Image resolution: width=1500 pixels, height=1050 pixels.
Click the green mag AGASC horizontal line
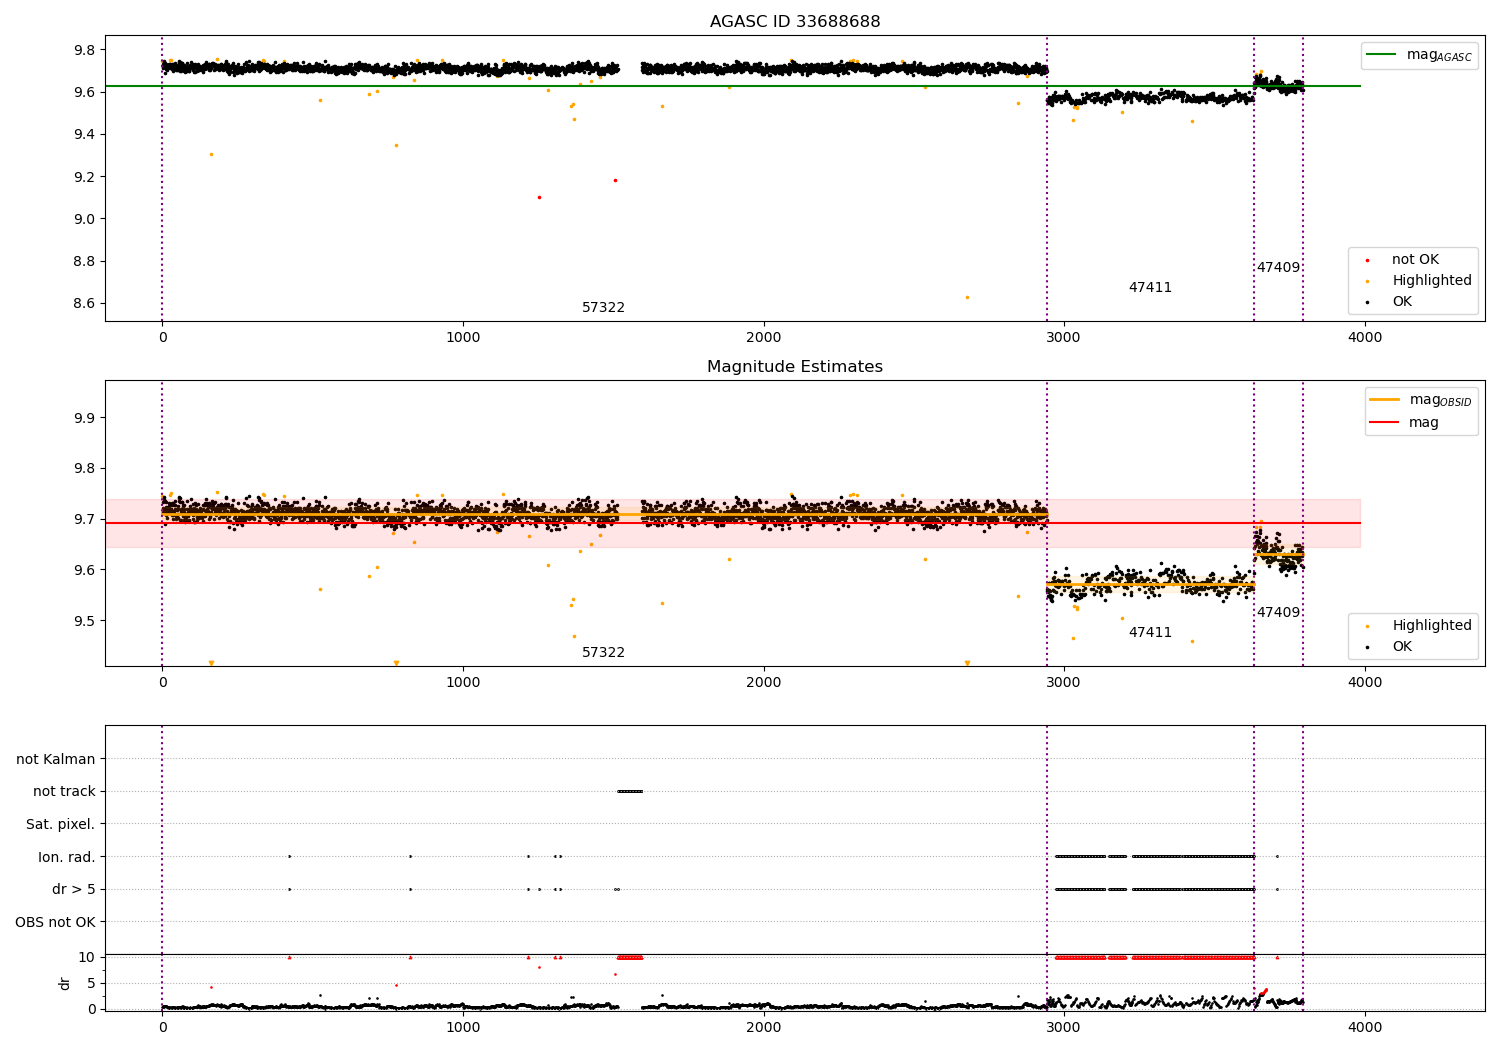coord(733,86)
